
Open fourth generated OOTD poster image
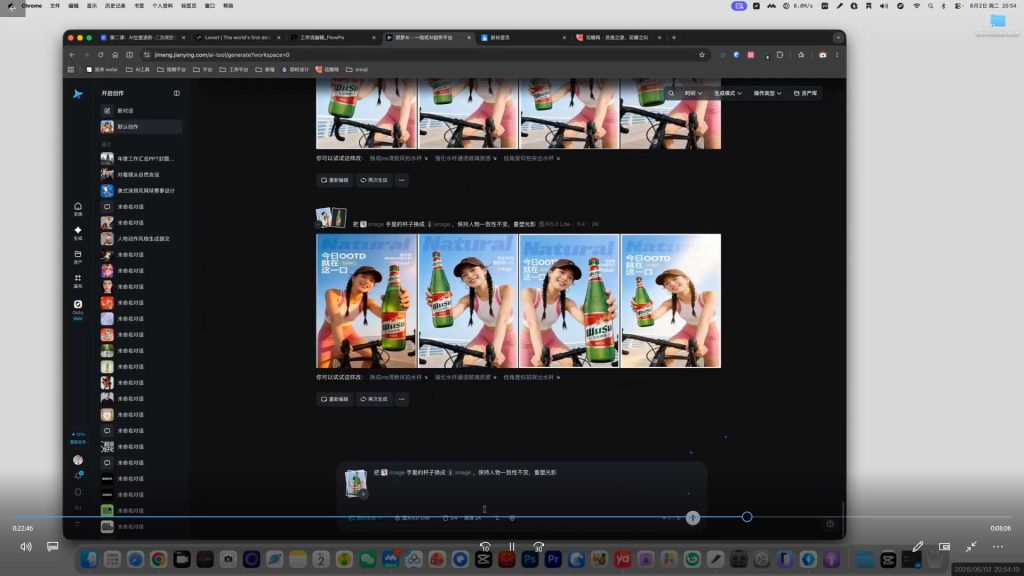click(671, 301)
